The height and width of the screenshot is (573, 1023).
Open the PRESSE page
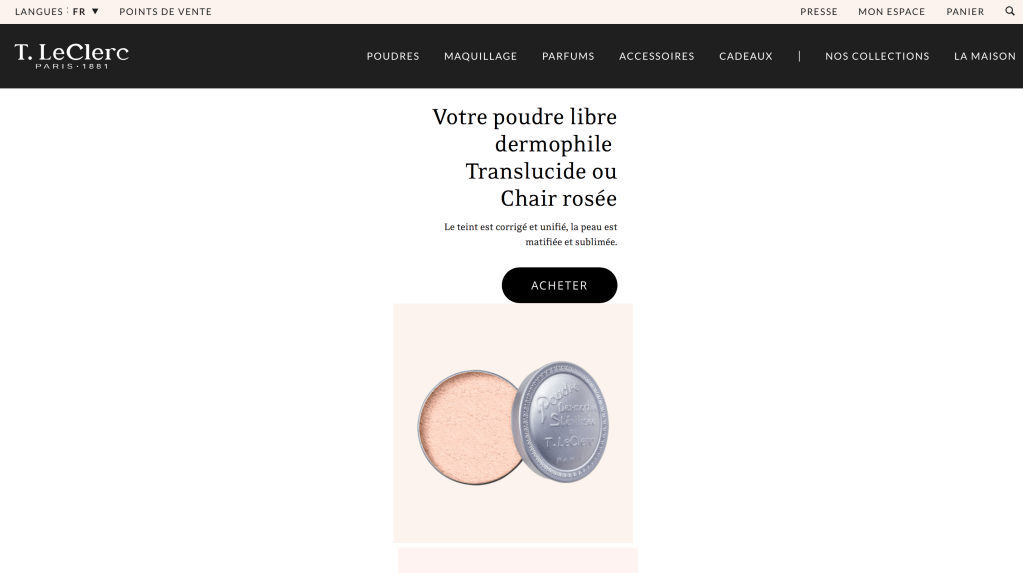click(x=819, y=11)
